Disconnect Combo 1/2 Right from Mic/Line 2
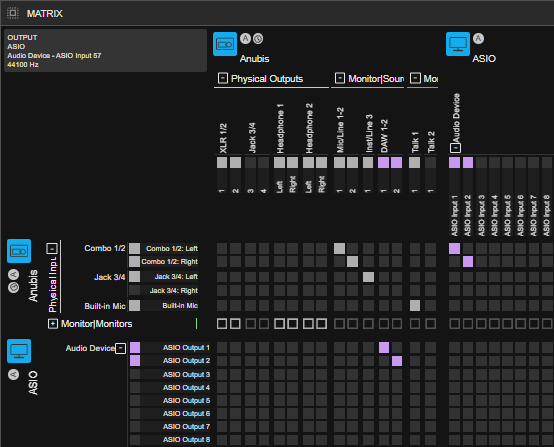554x447 pixels. 352,261
